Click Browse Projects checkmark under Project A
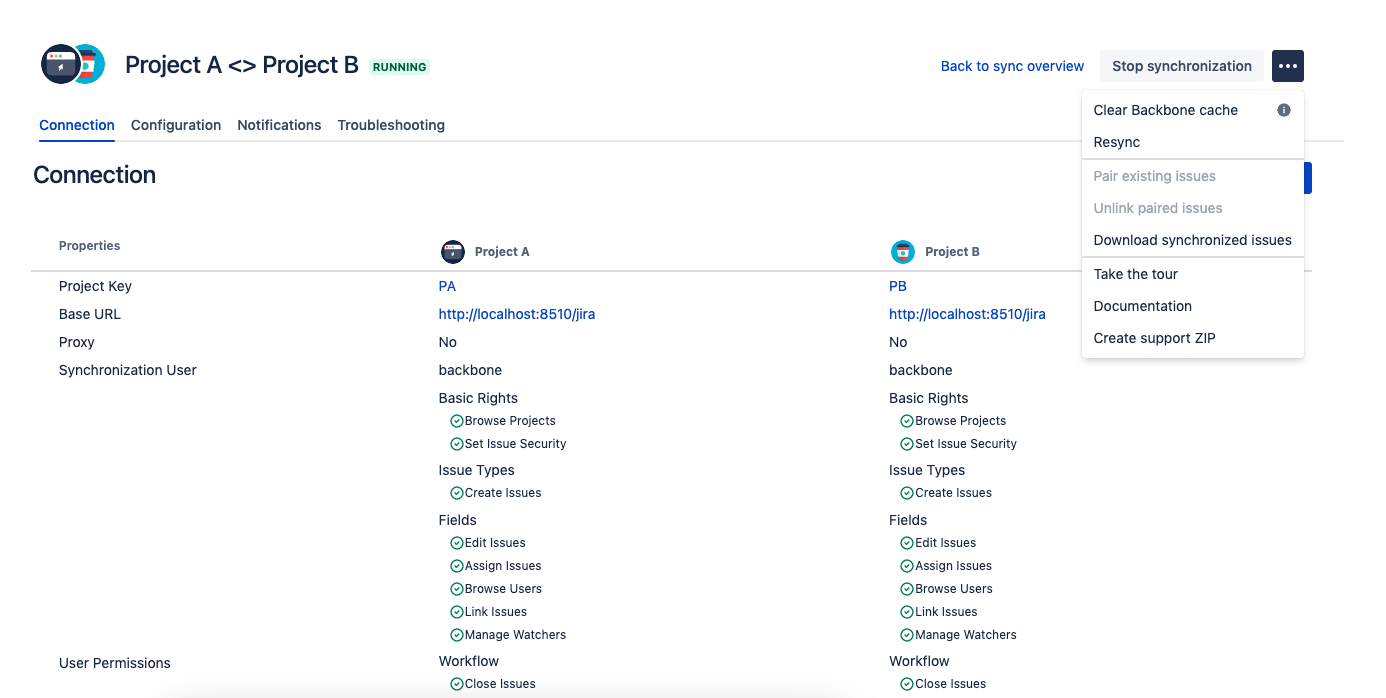1386x698 pixels. tap(457, 421)
